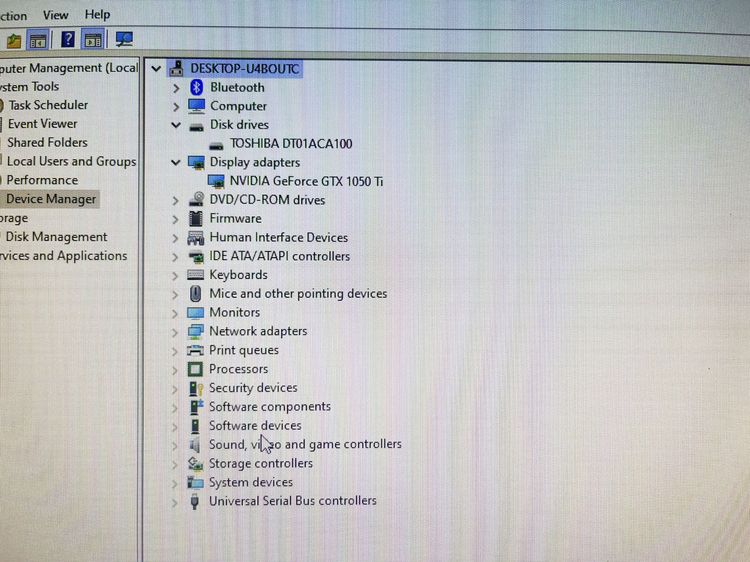This screenshot has height=562, width=750.
Task: Click the Universal Serial Bus controllers icon
Action: tap(194, 501)
